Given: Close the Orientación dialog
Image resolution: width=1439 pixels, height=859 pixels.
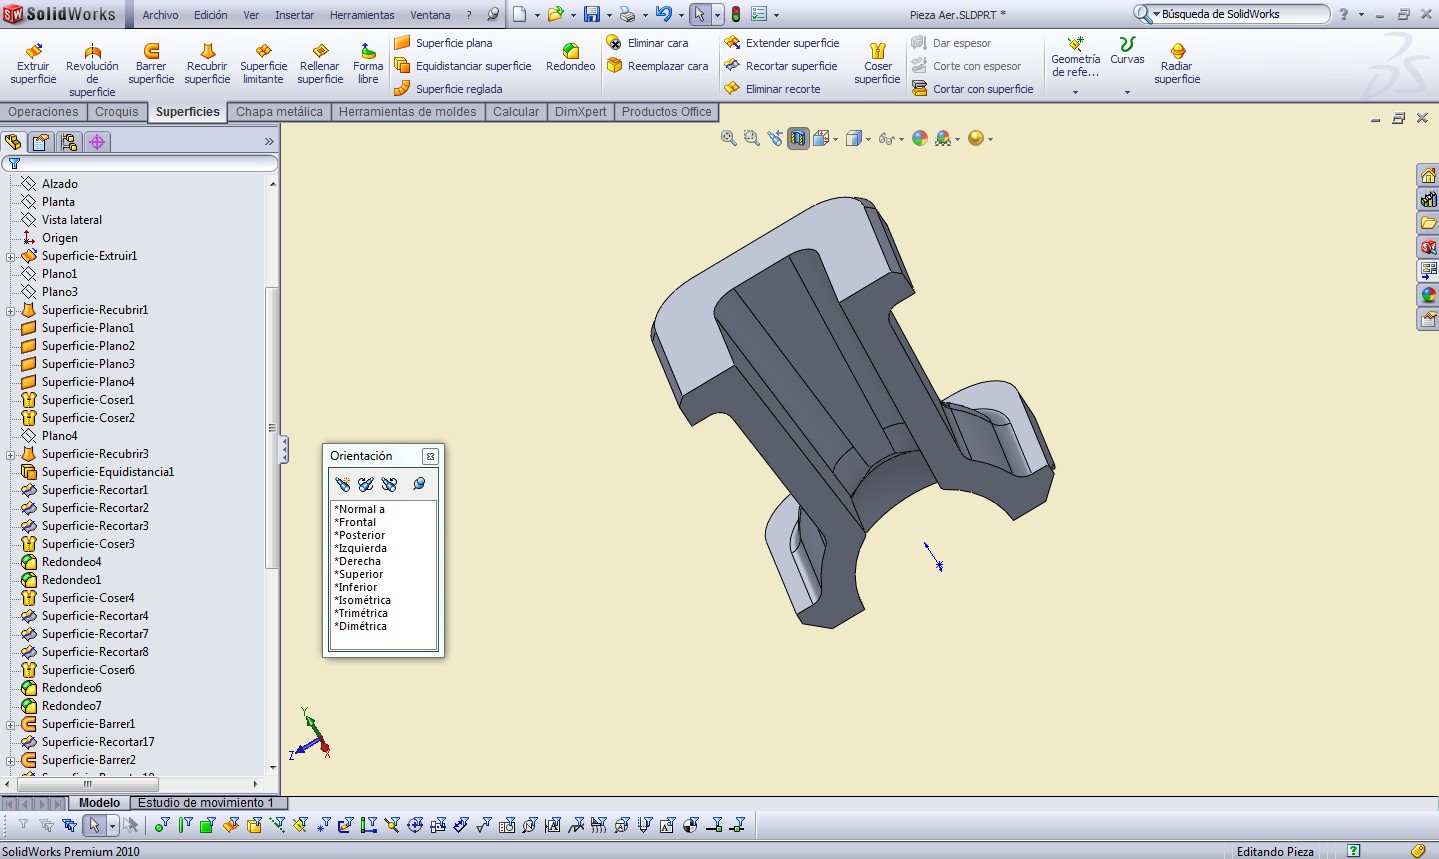Looking at the screenshot, I should 430,456.
